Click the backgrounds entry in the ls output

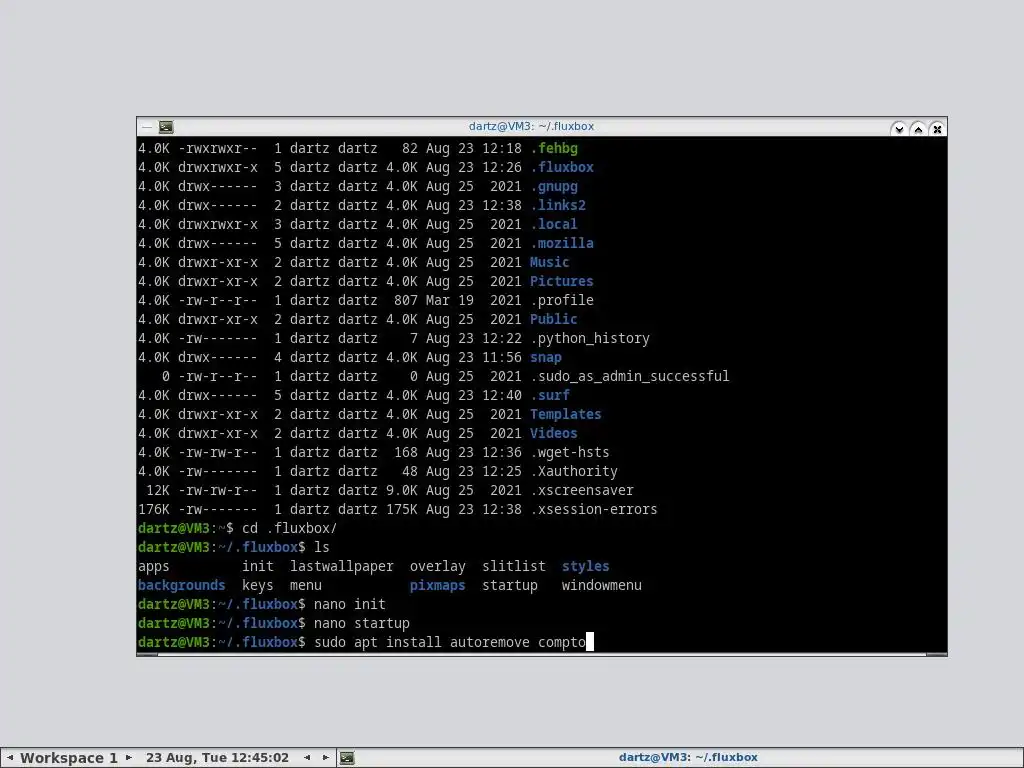(182, 585)
